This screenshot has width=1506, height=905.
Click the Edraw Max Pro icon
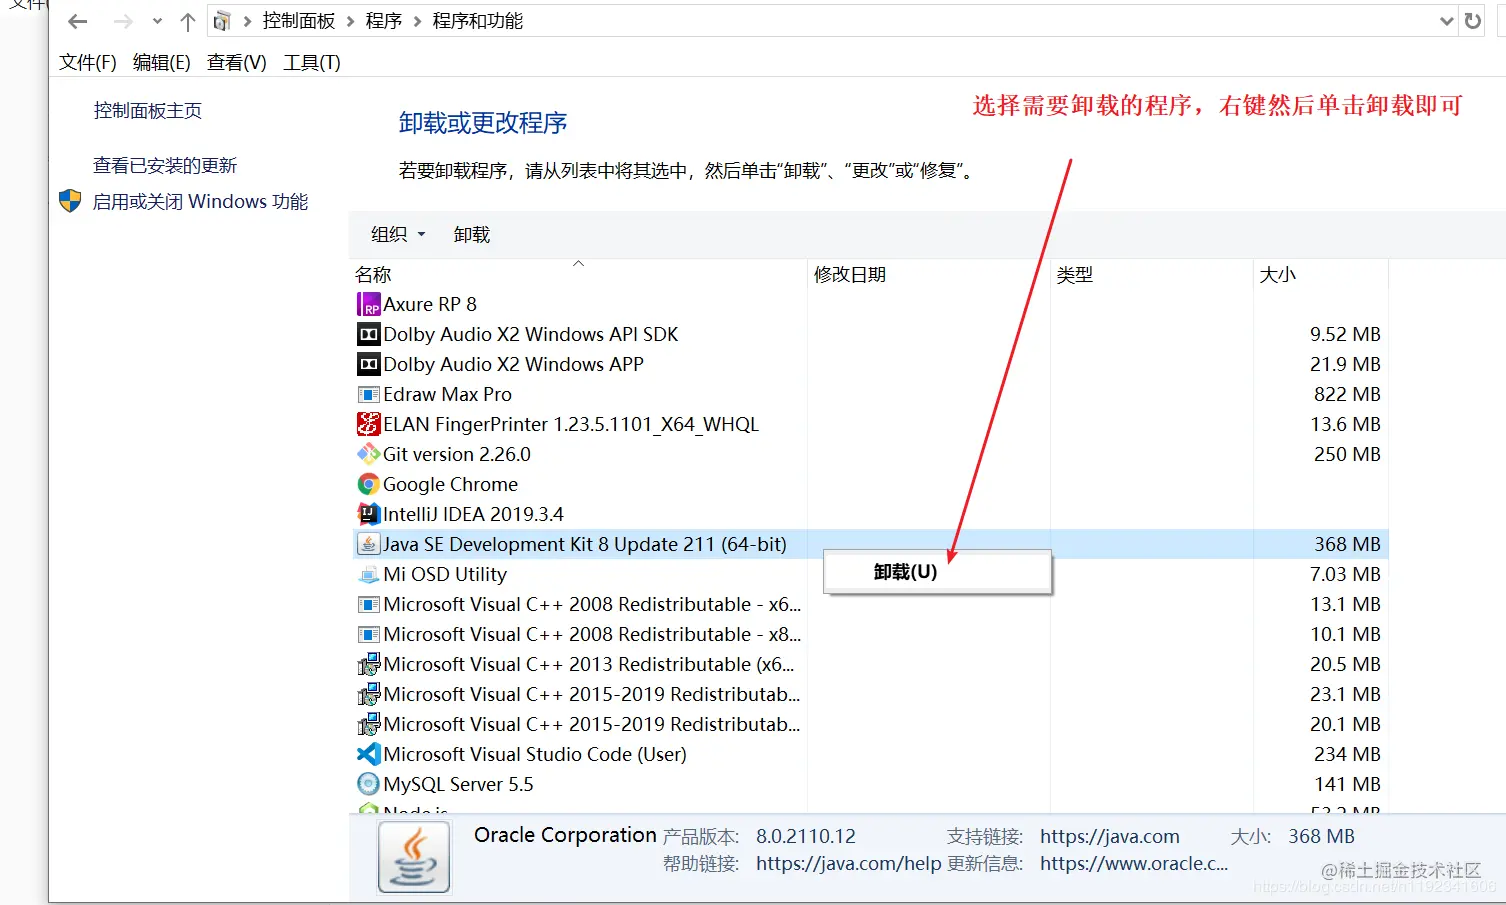click(x=369, y=394)
